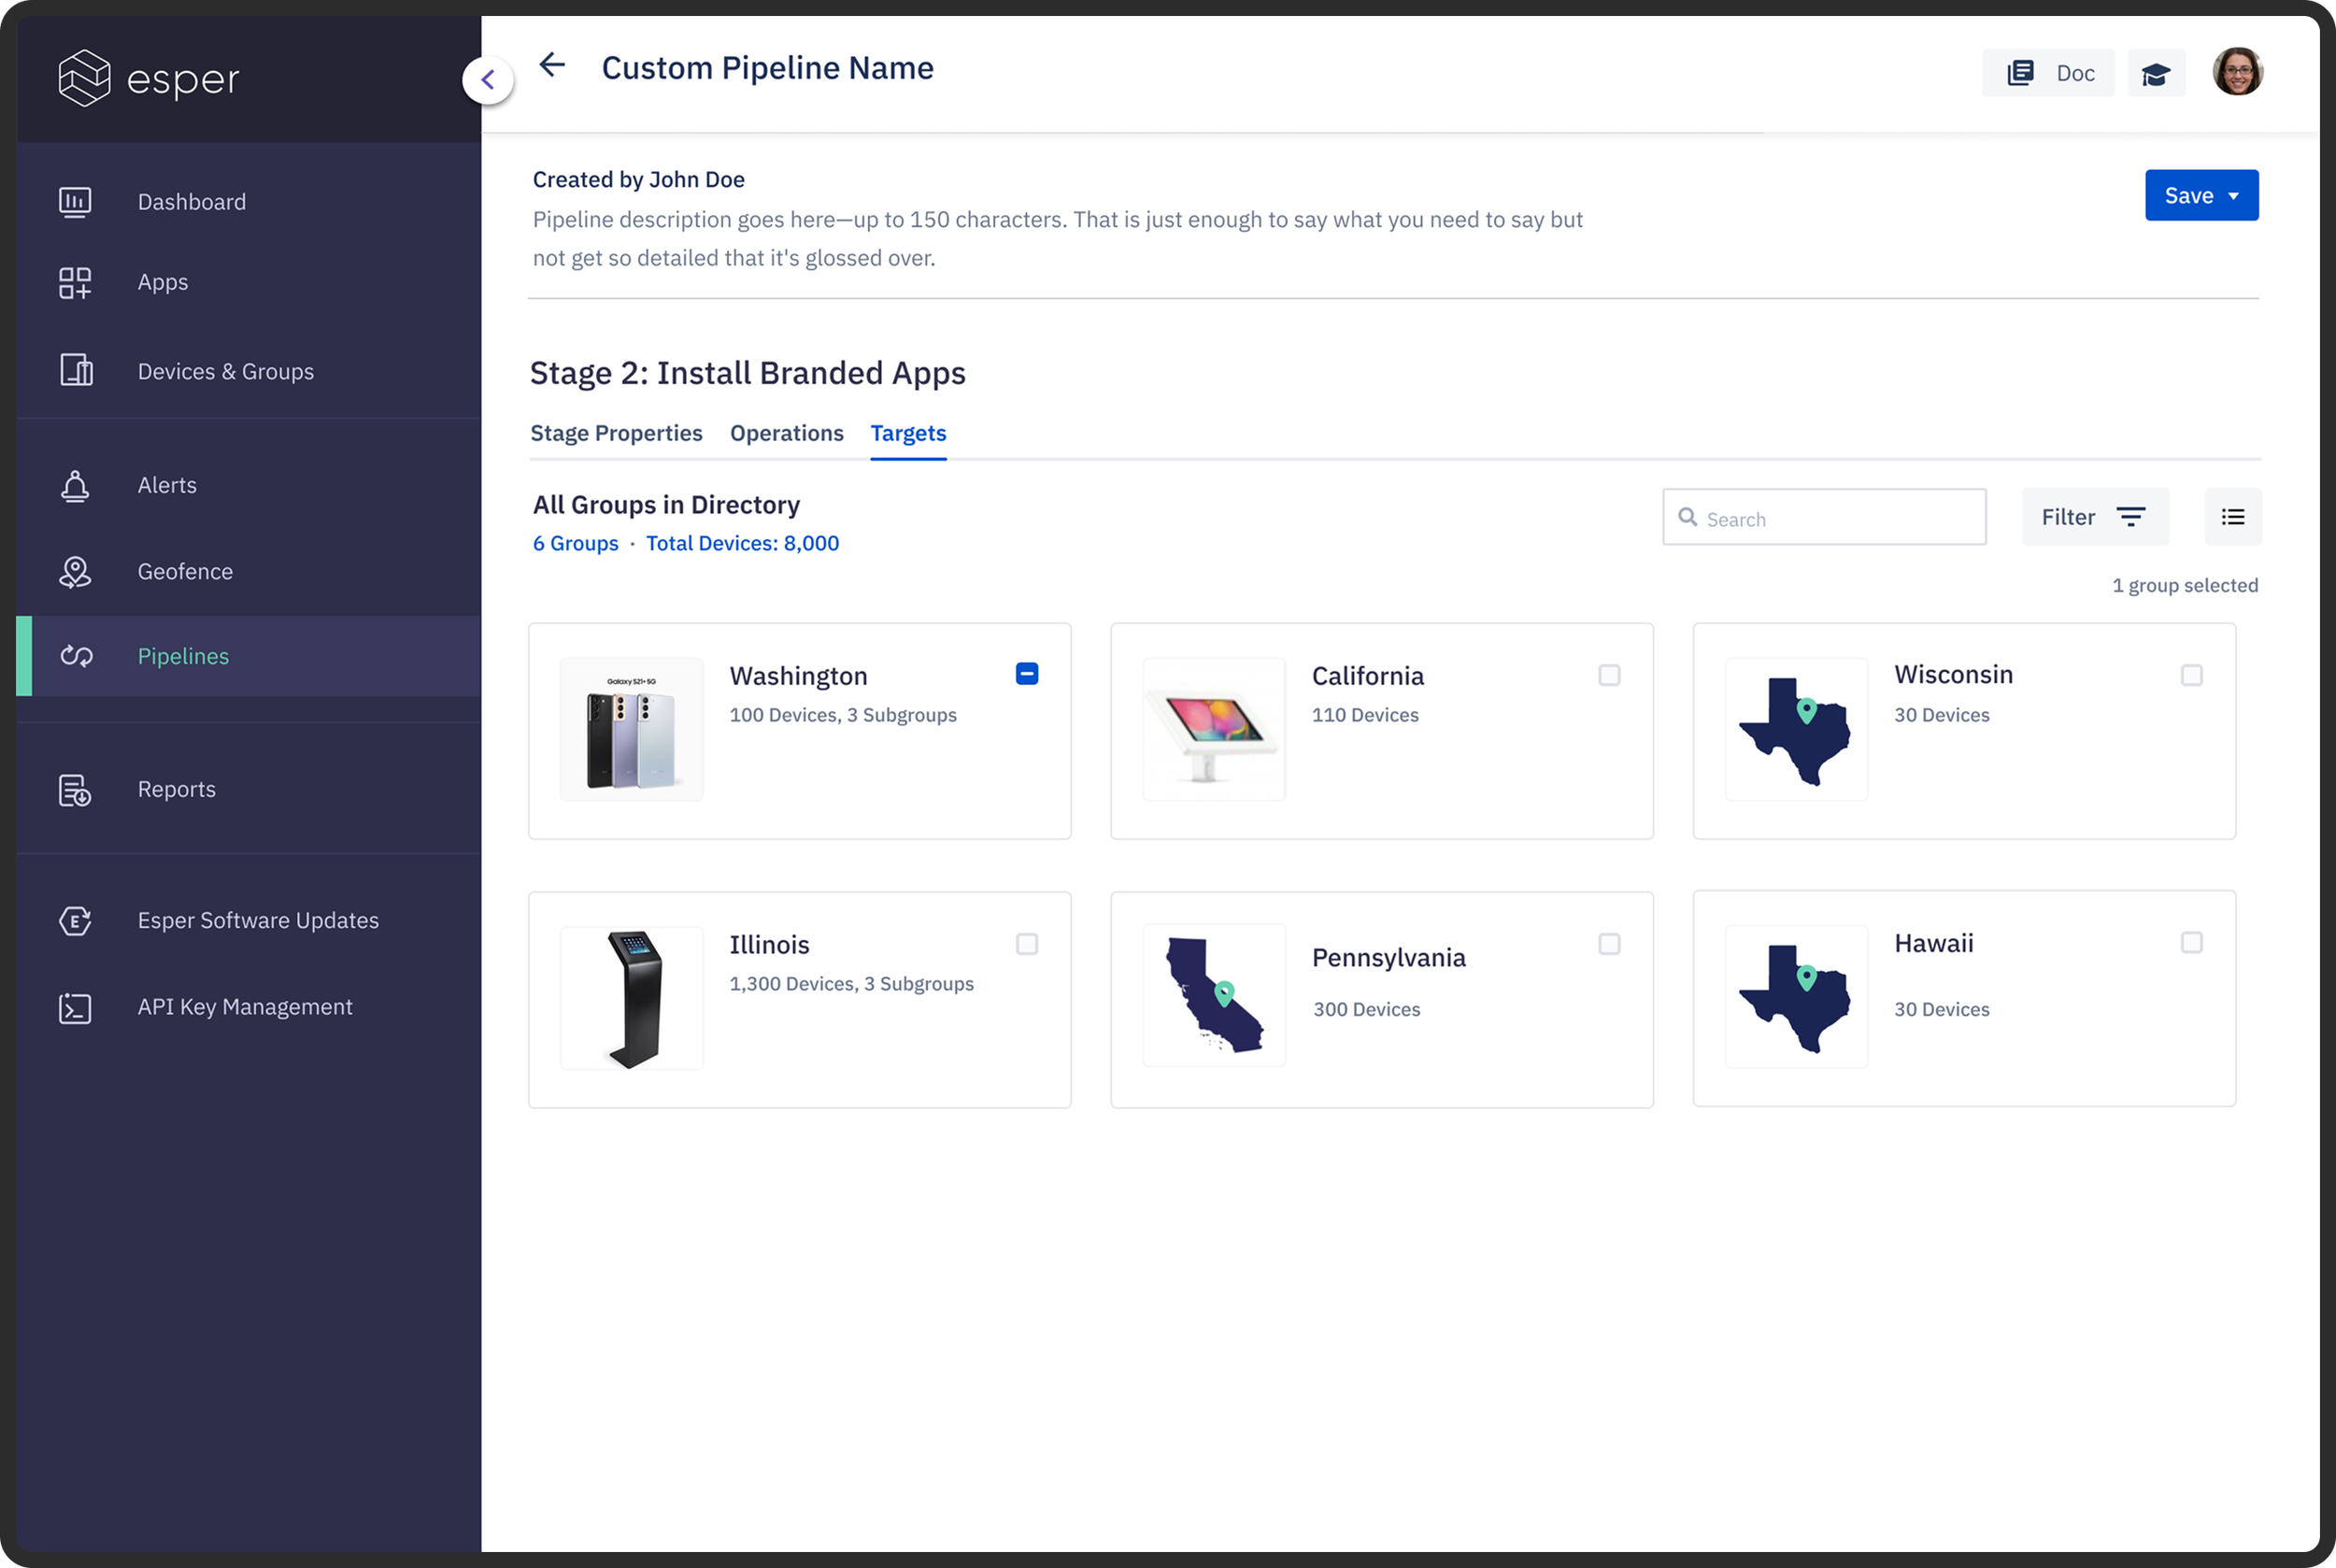
Task: Go back with the arrow icon
Action: tap(552, 66)
